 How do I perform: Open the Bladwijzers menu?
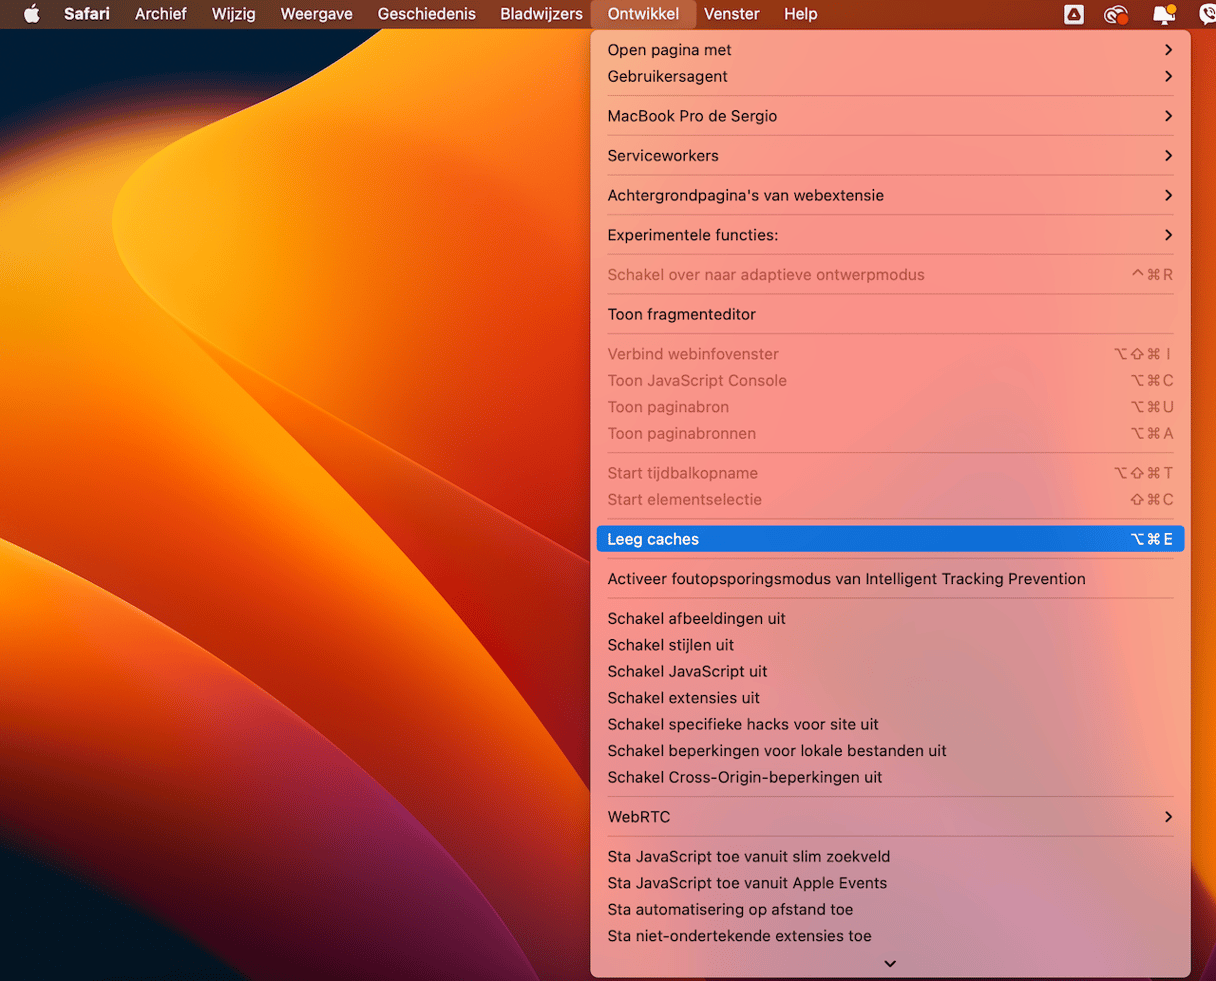pos(541,14)
